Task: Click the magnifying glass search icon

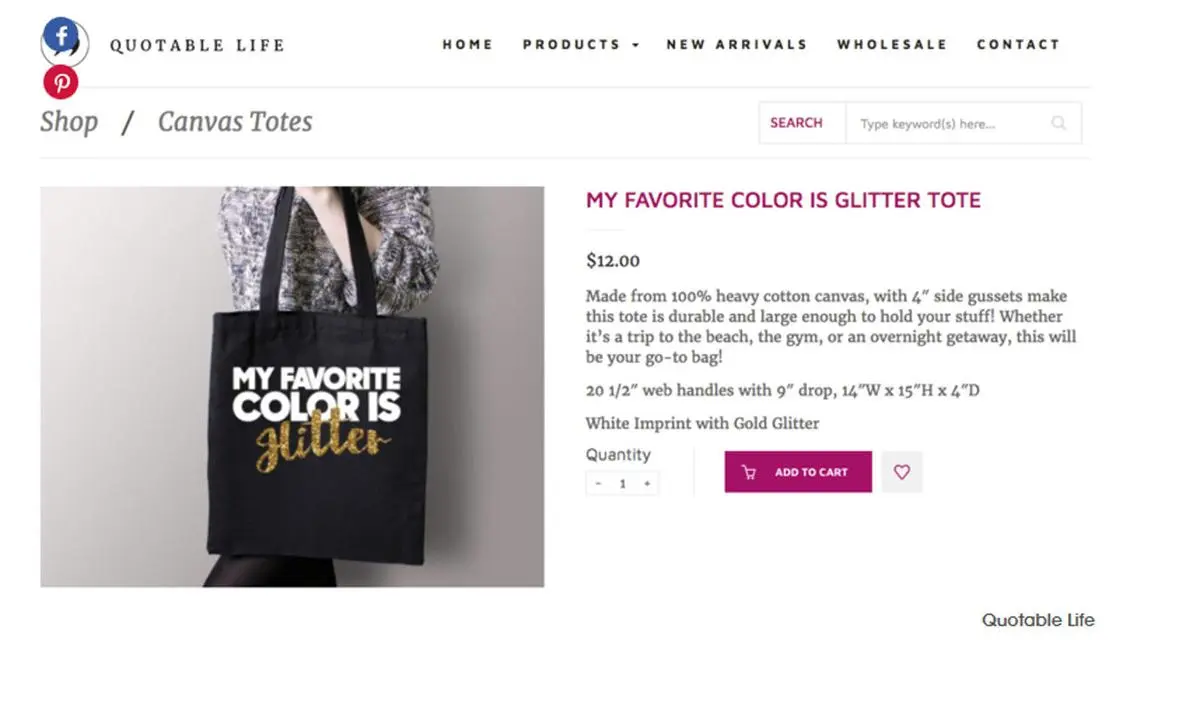Action: point(1058,123)
